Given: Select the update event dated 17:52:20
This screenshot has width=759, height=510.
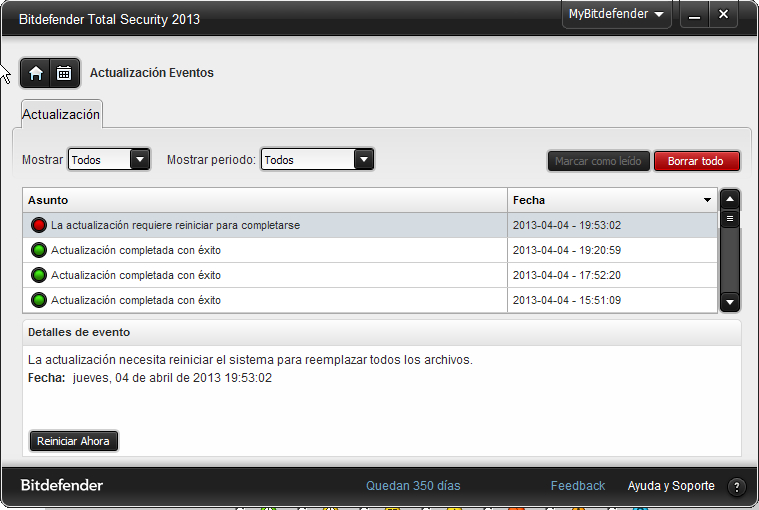Looking at the screenshot, I should coord(370,275).
